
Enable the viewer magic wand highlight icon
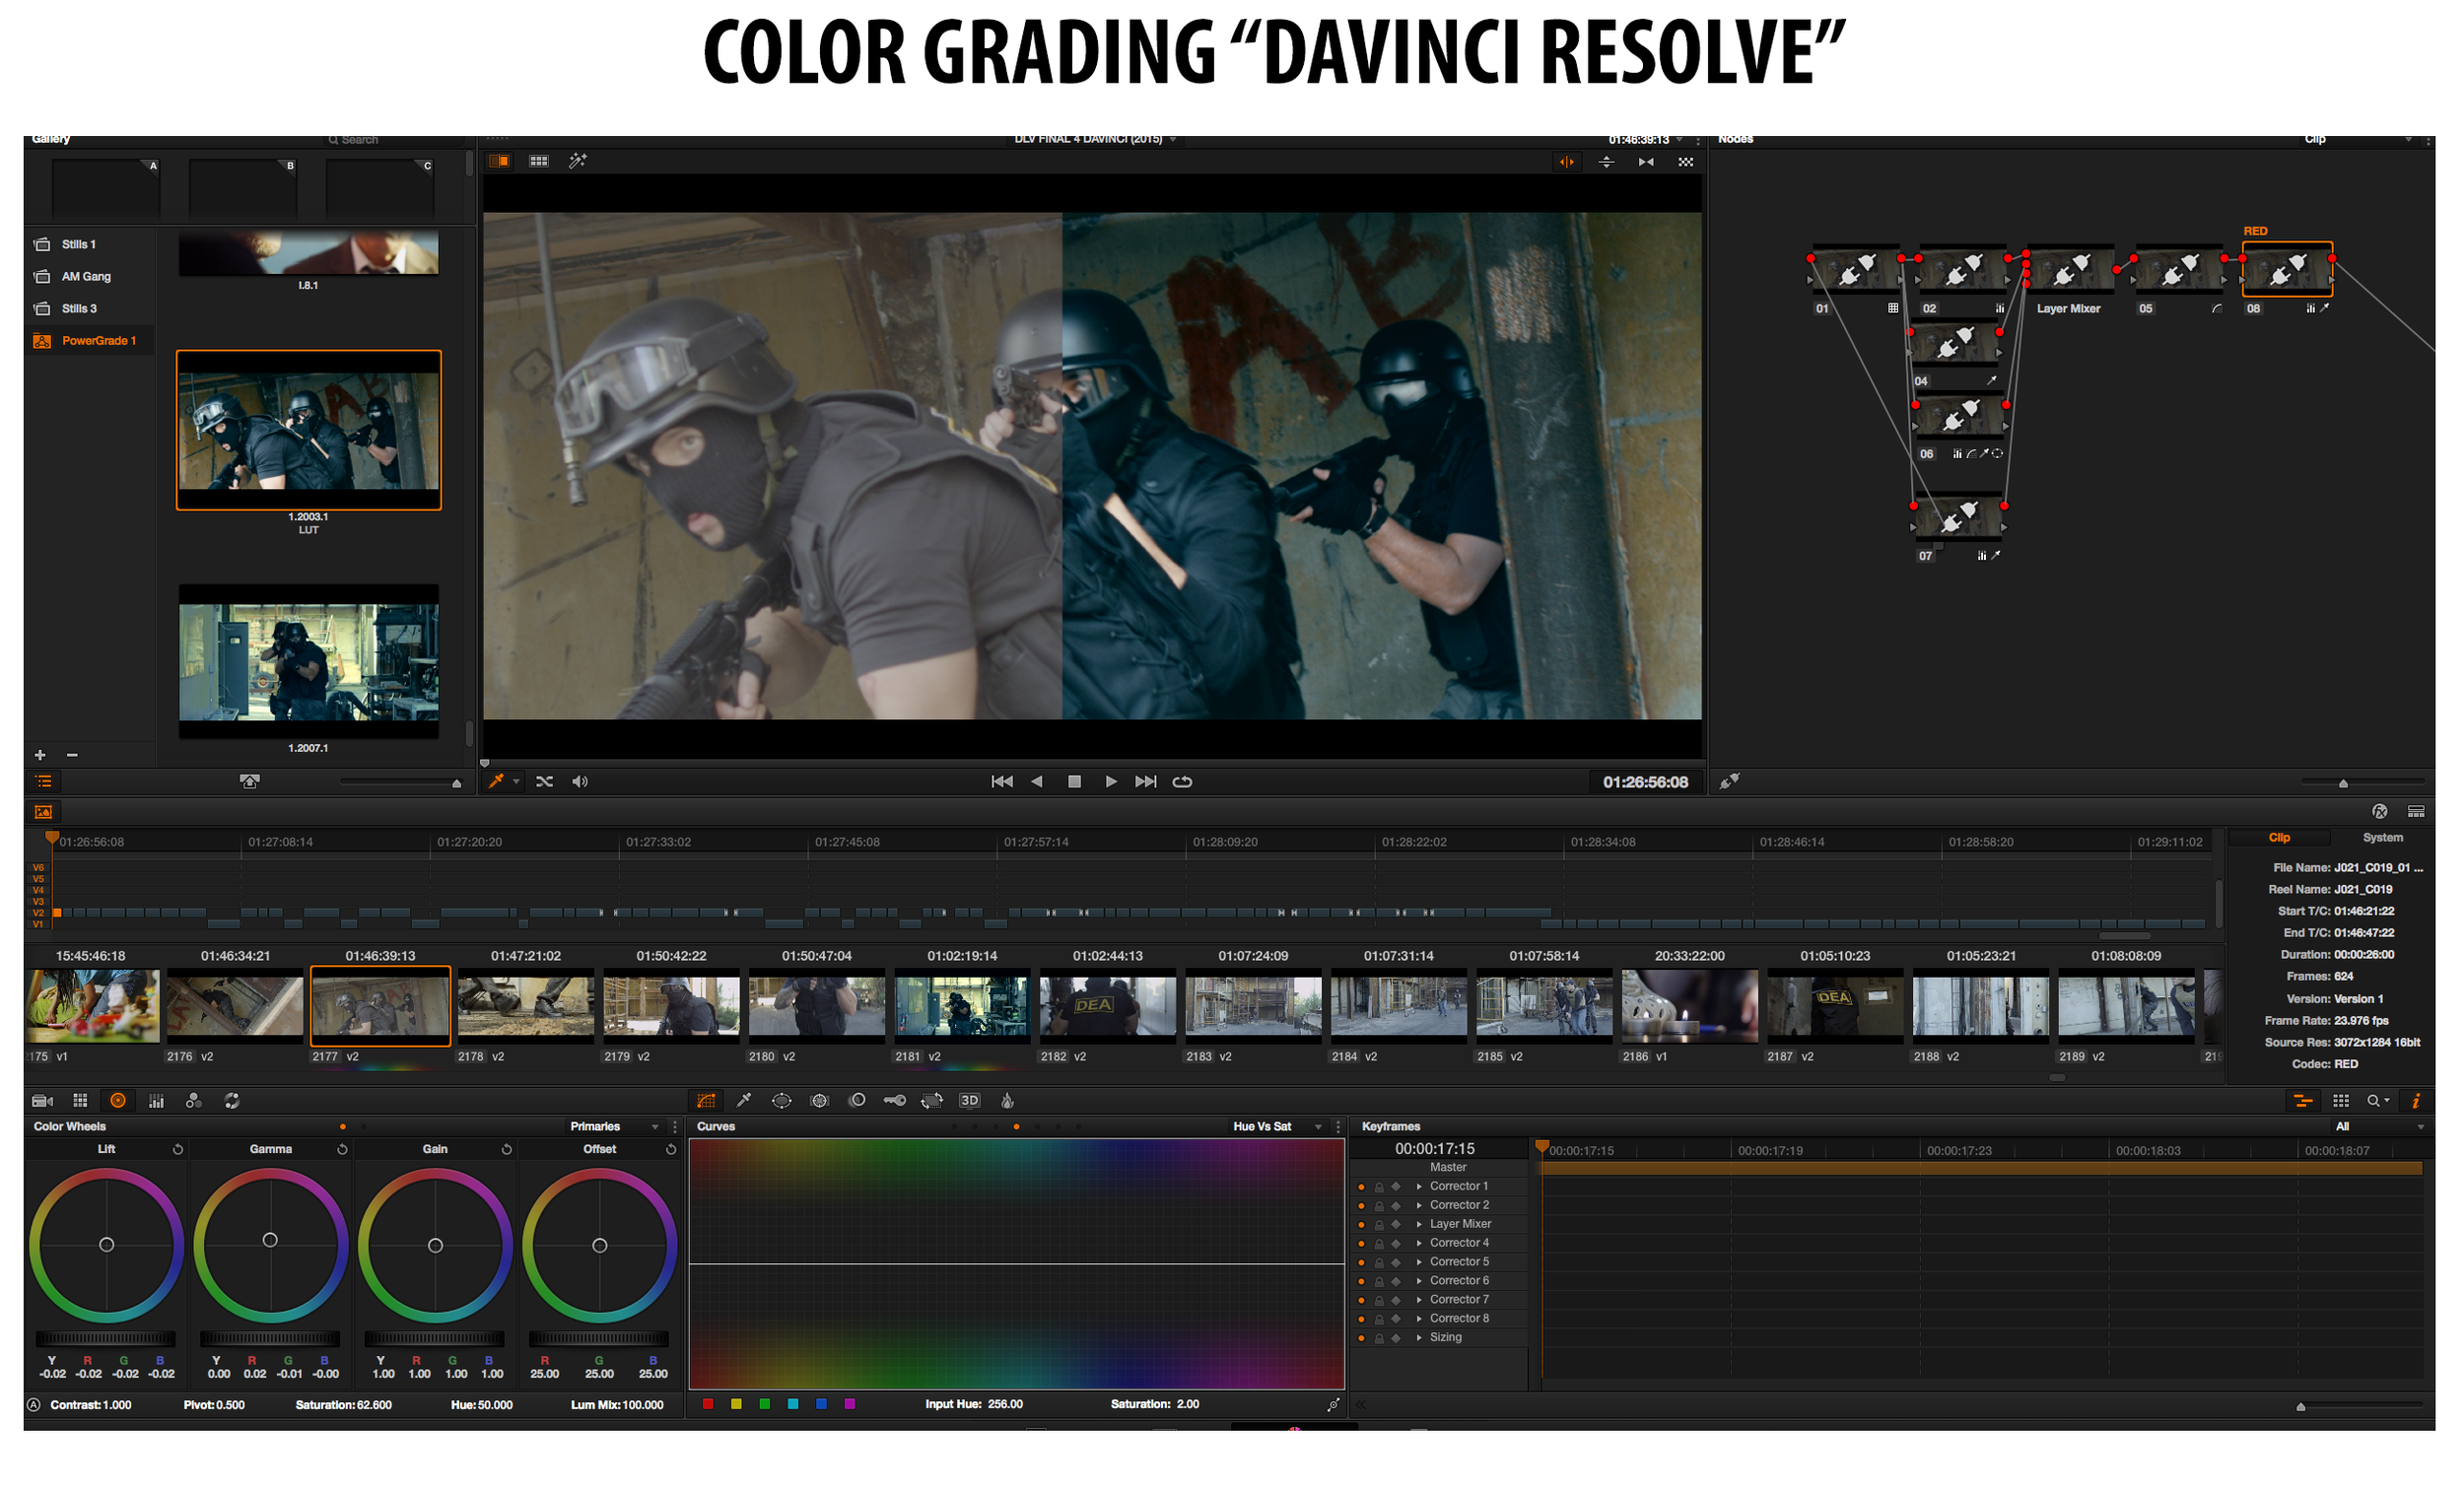point(578,161)
